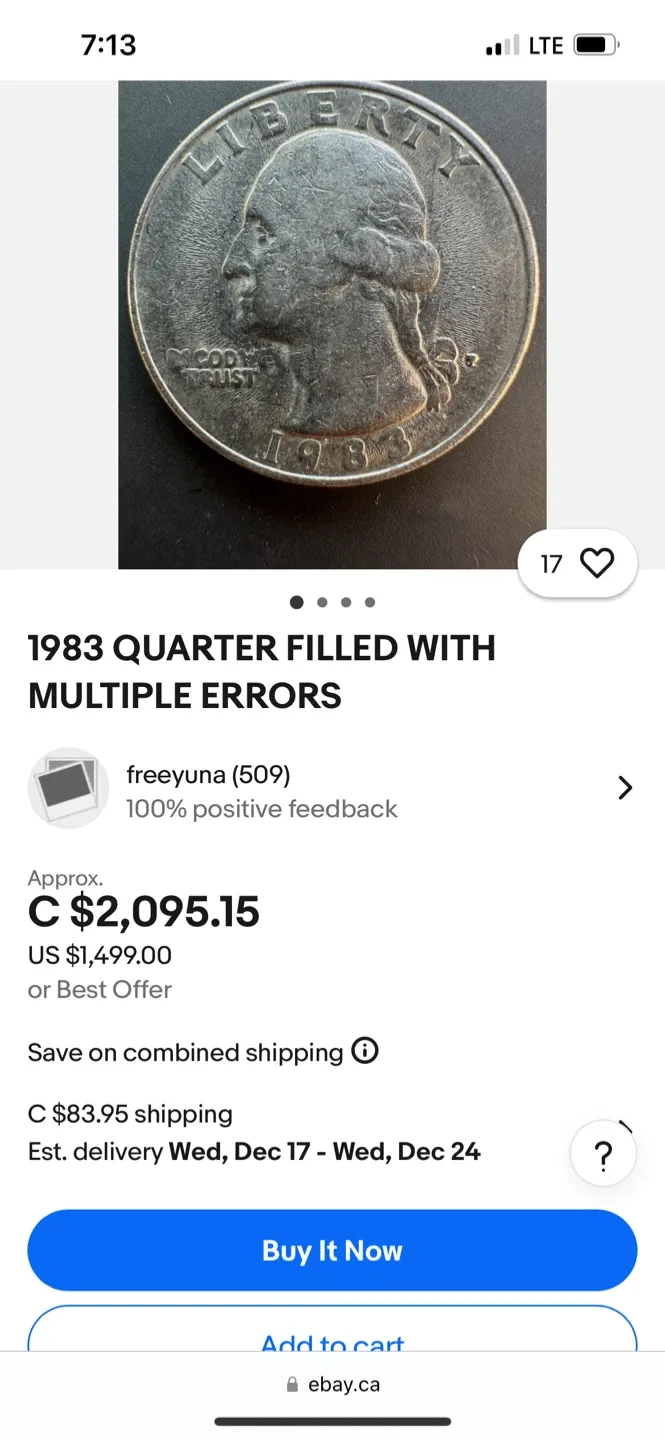Tap the 17 watchers count pill
The image size is (665, 1440).
click(551, 563)
